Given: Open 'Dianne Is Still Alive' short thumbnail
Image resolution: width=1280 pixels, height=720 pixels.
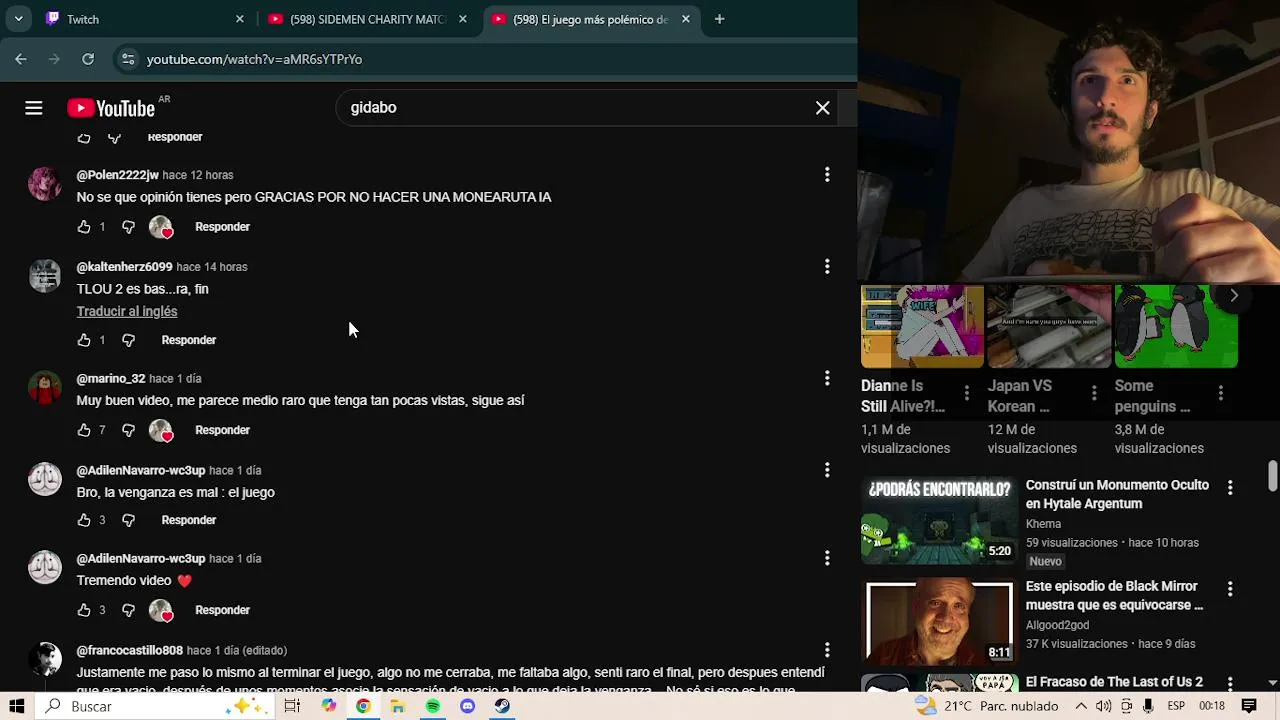Looking at the screenshot, I should [922, 326].
